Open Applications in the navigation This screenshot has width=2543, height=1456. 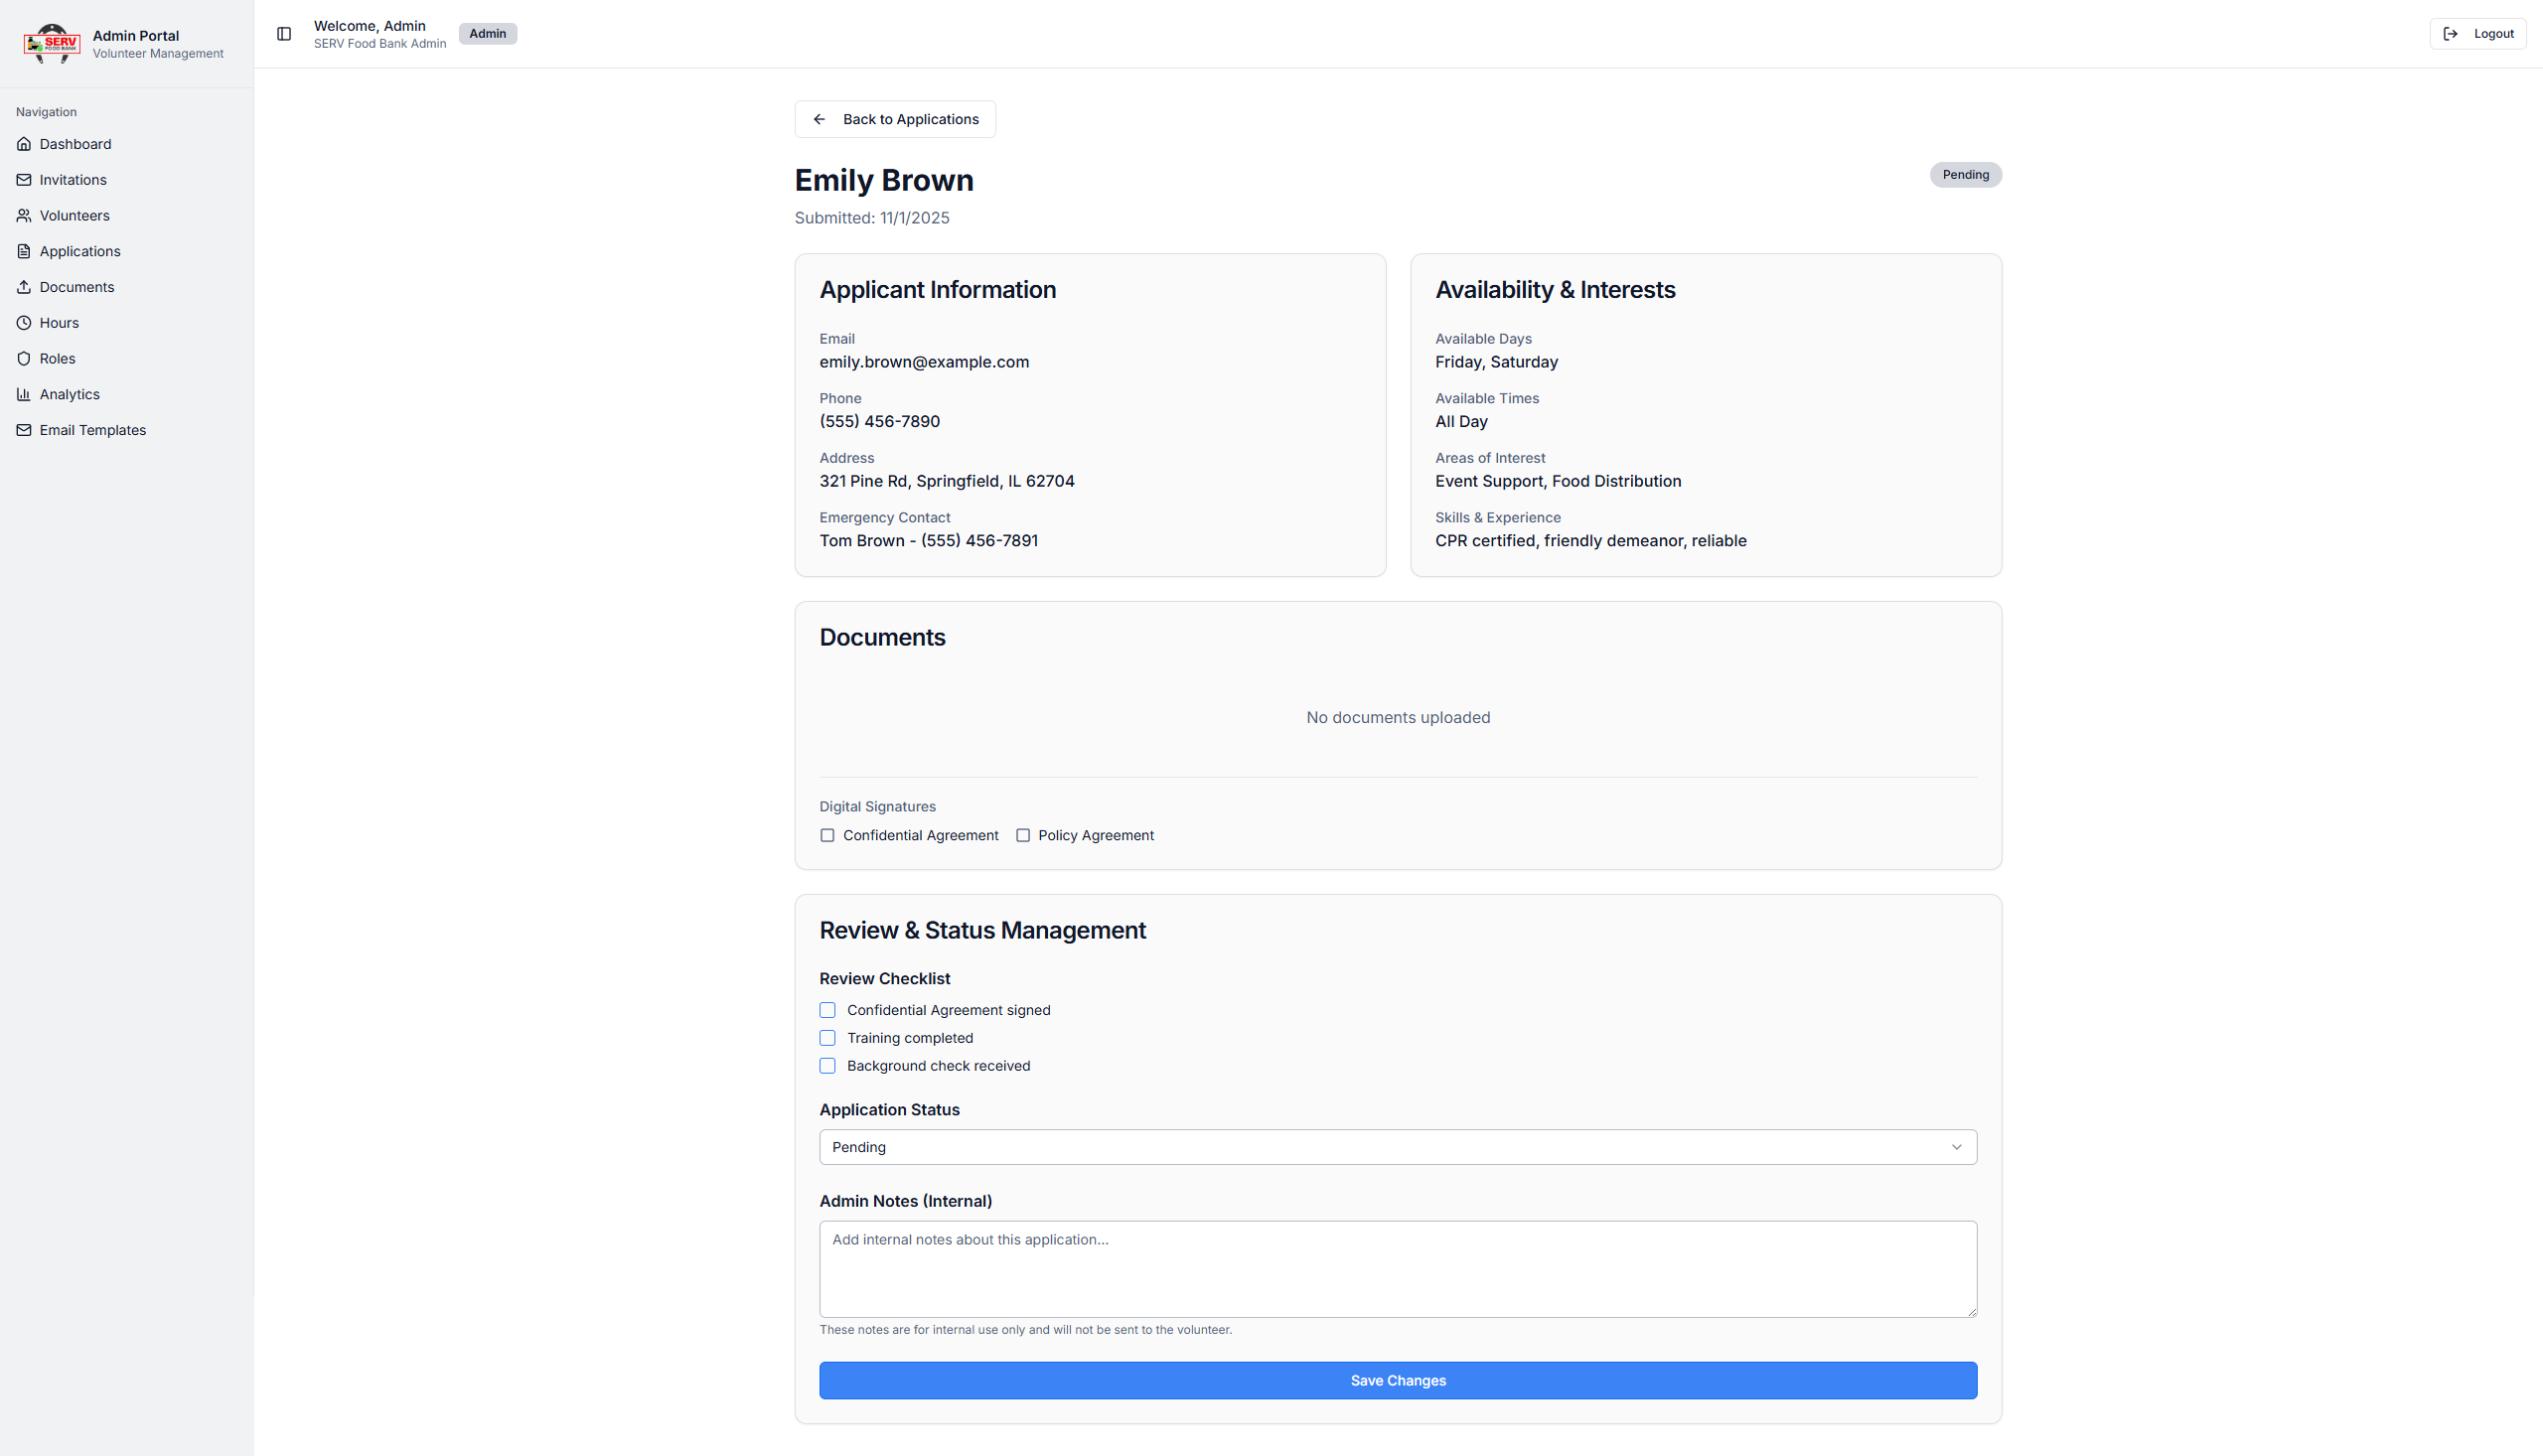coord(80,251)
